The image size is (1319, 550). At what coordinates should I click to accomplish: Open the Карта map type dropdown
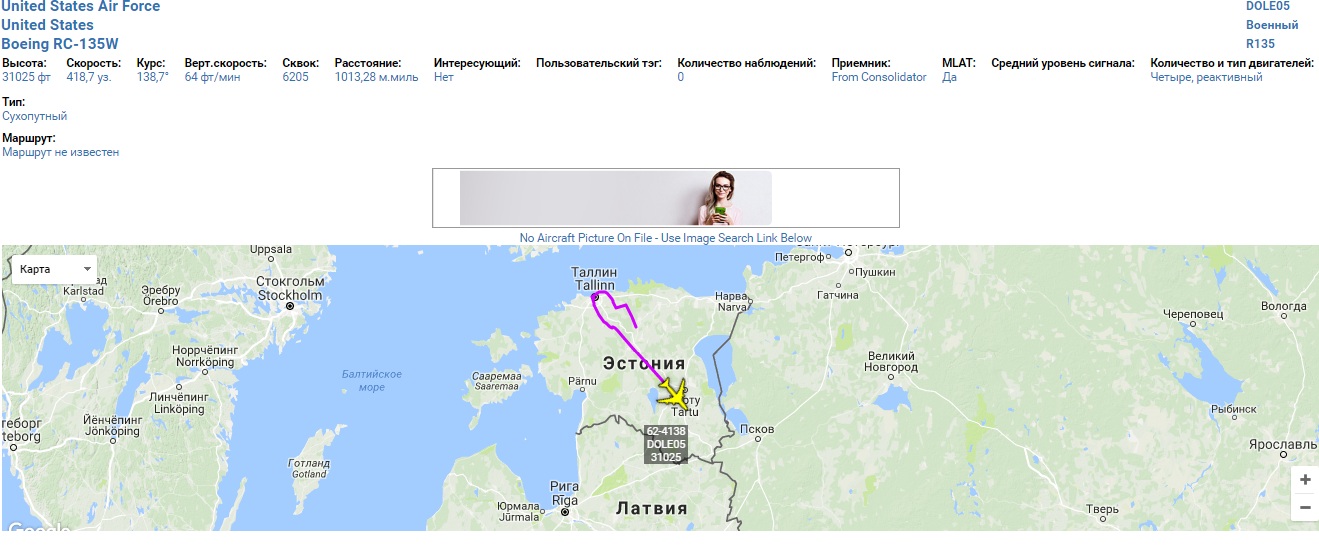point(55,269)
